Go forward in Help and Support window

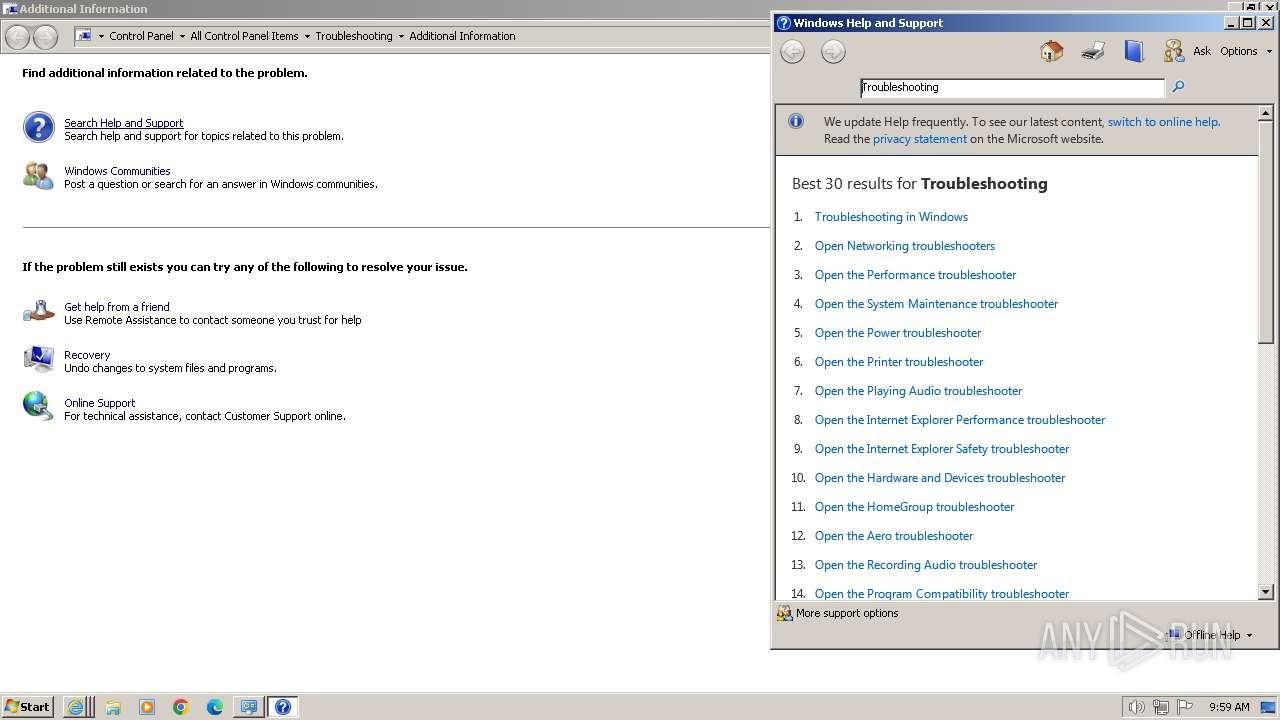pyautogui.click(x=833, y=52)
